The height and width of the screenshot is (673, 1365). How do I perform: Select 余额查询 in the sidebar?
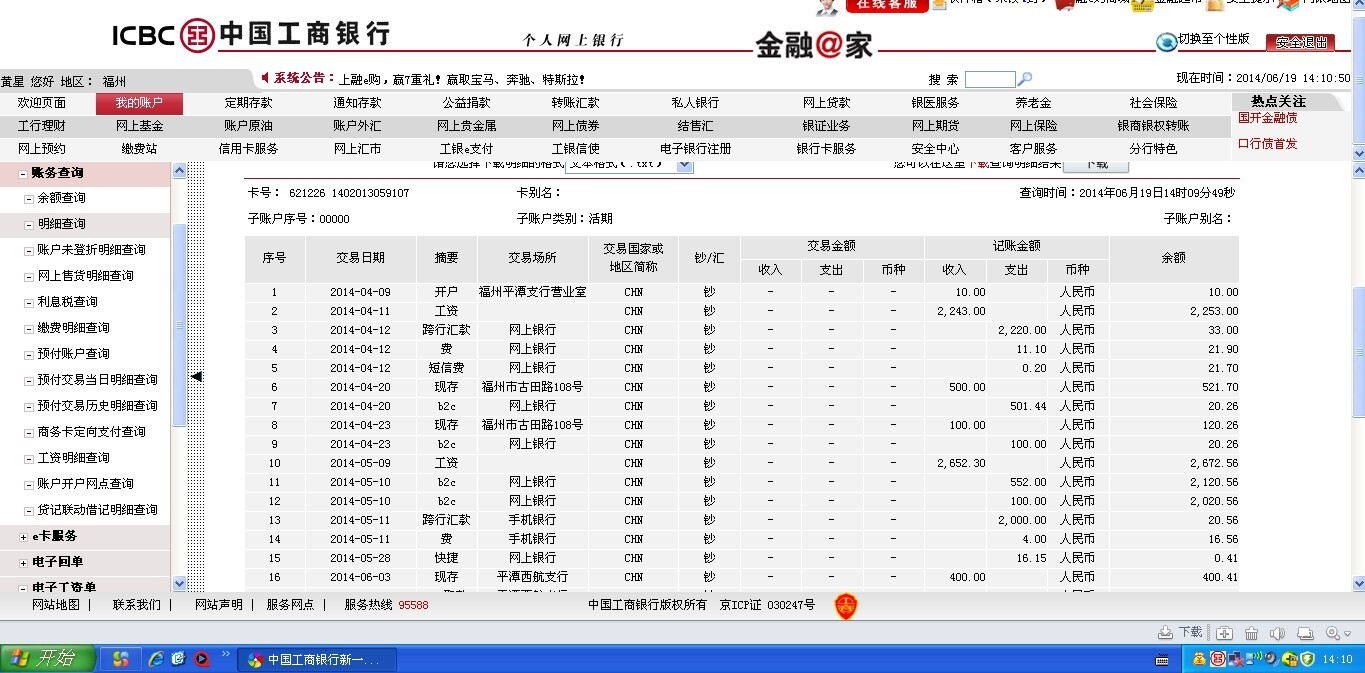(62, 198)
